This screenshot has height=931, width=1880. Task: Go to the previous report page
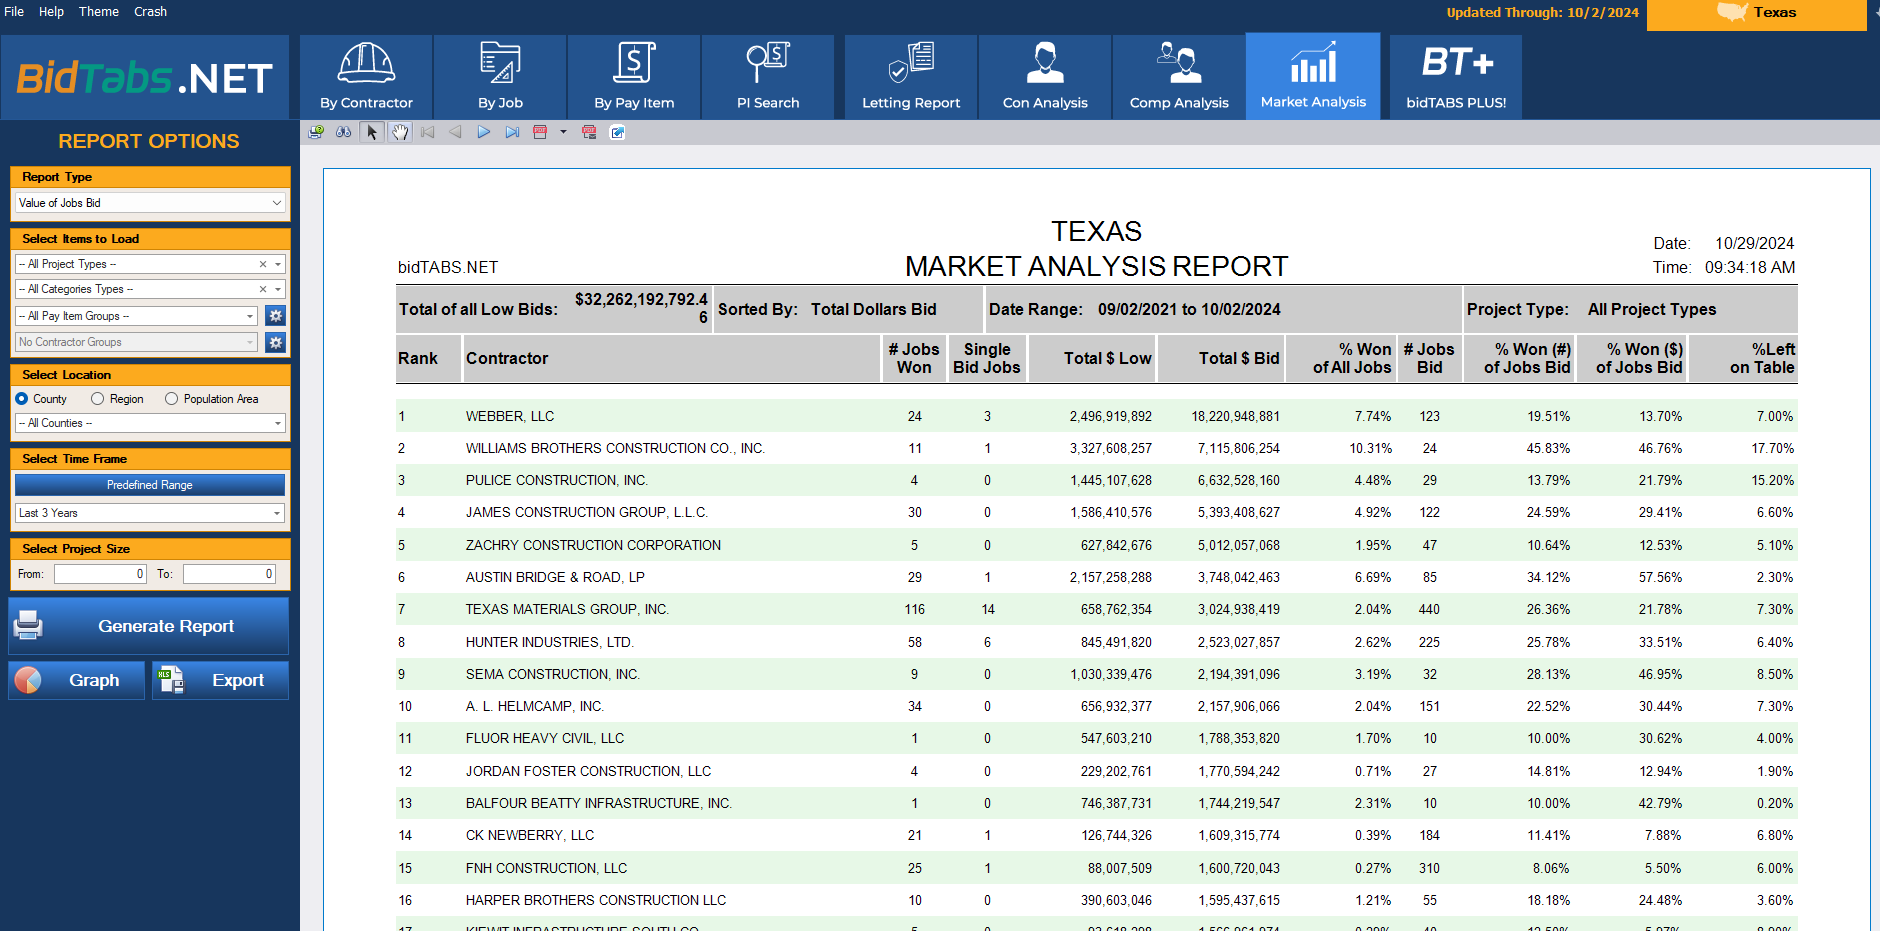pos(456,132)
